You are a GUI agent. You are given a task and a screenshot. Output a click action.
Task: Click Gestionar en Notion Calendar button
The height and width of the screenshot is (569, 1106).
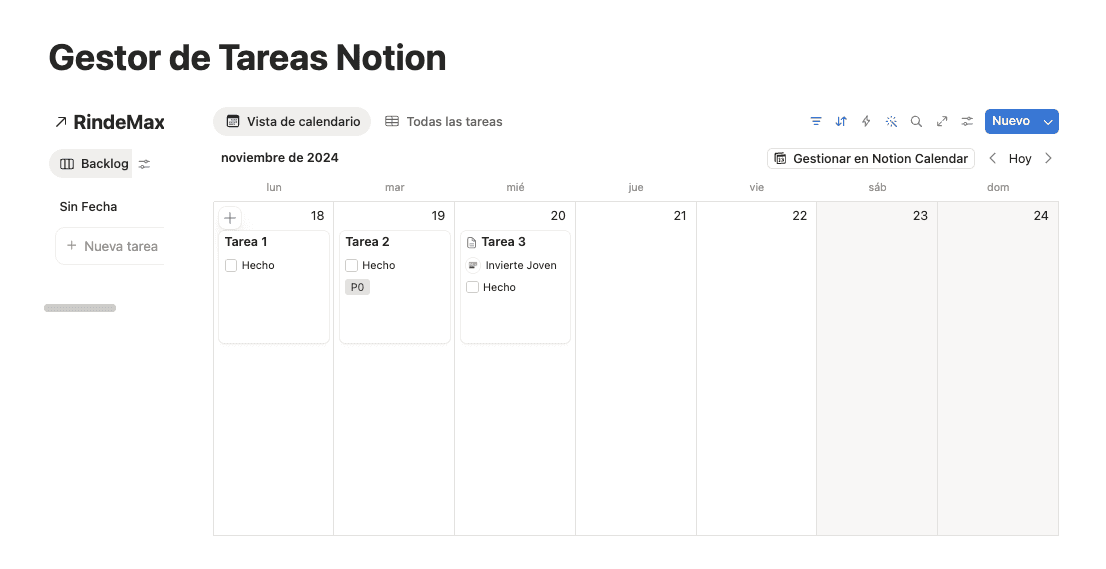coord(870,159)
